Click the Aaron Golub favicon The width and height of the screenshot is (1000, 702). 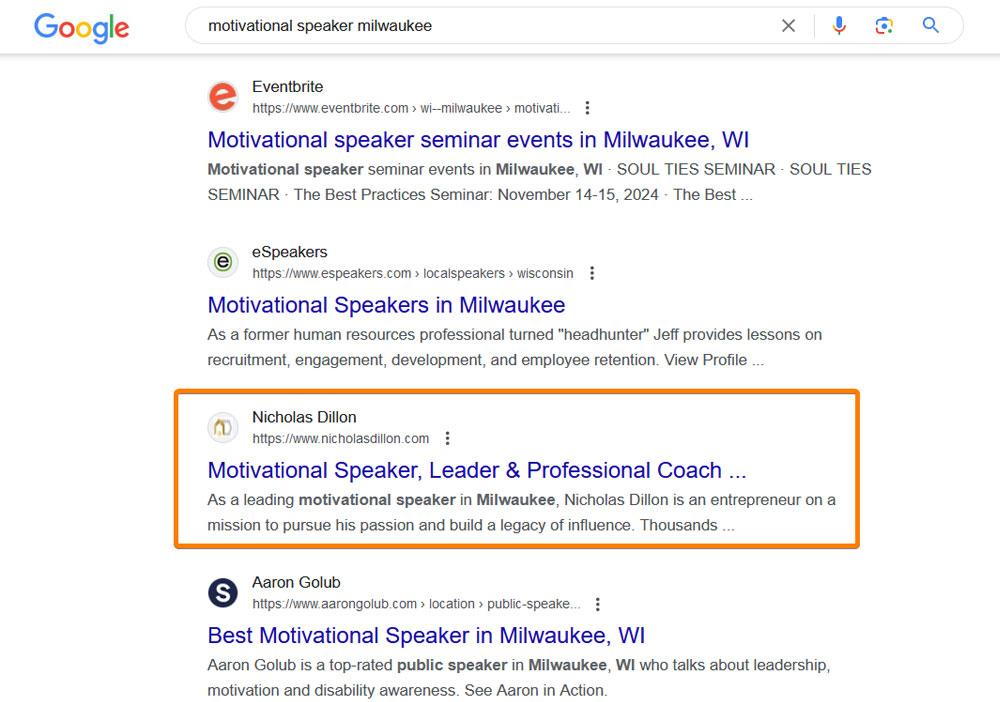point(223,592)
